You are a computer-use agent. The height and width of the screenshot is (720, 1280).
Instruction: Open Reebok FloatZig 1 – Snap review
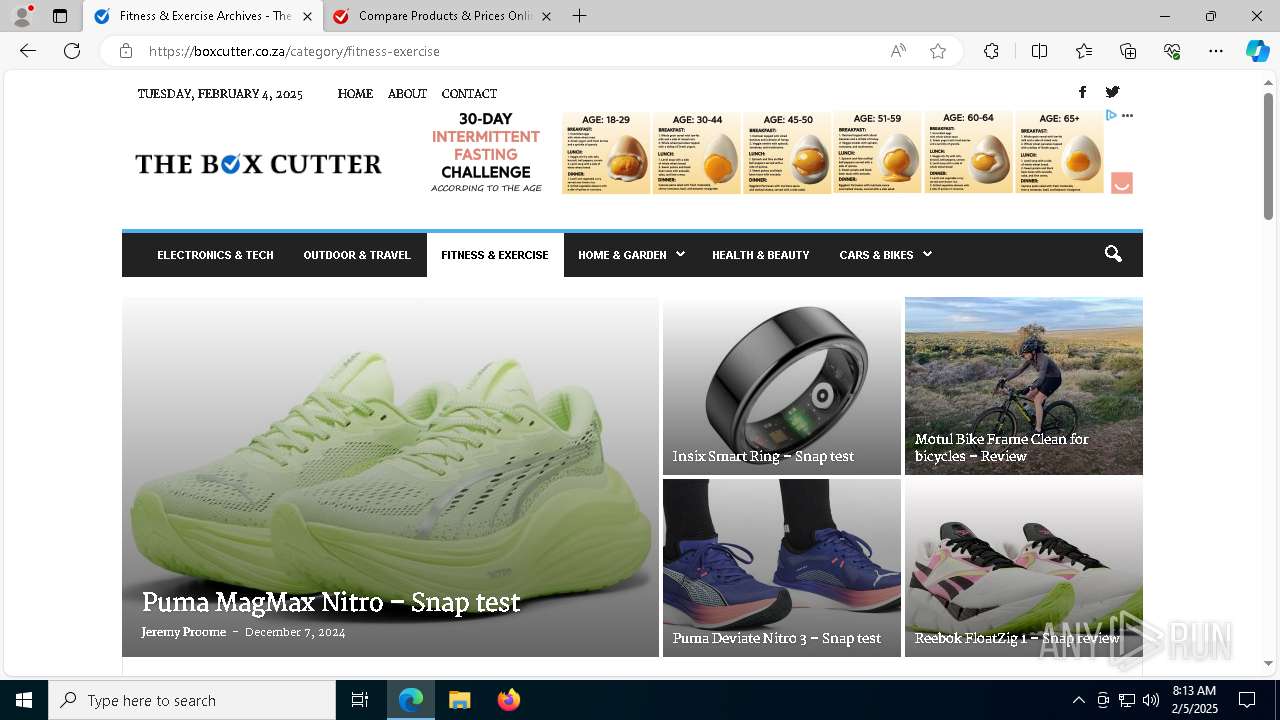coord(1017,638)
